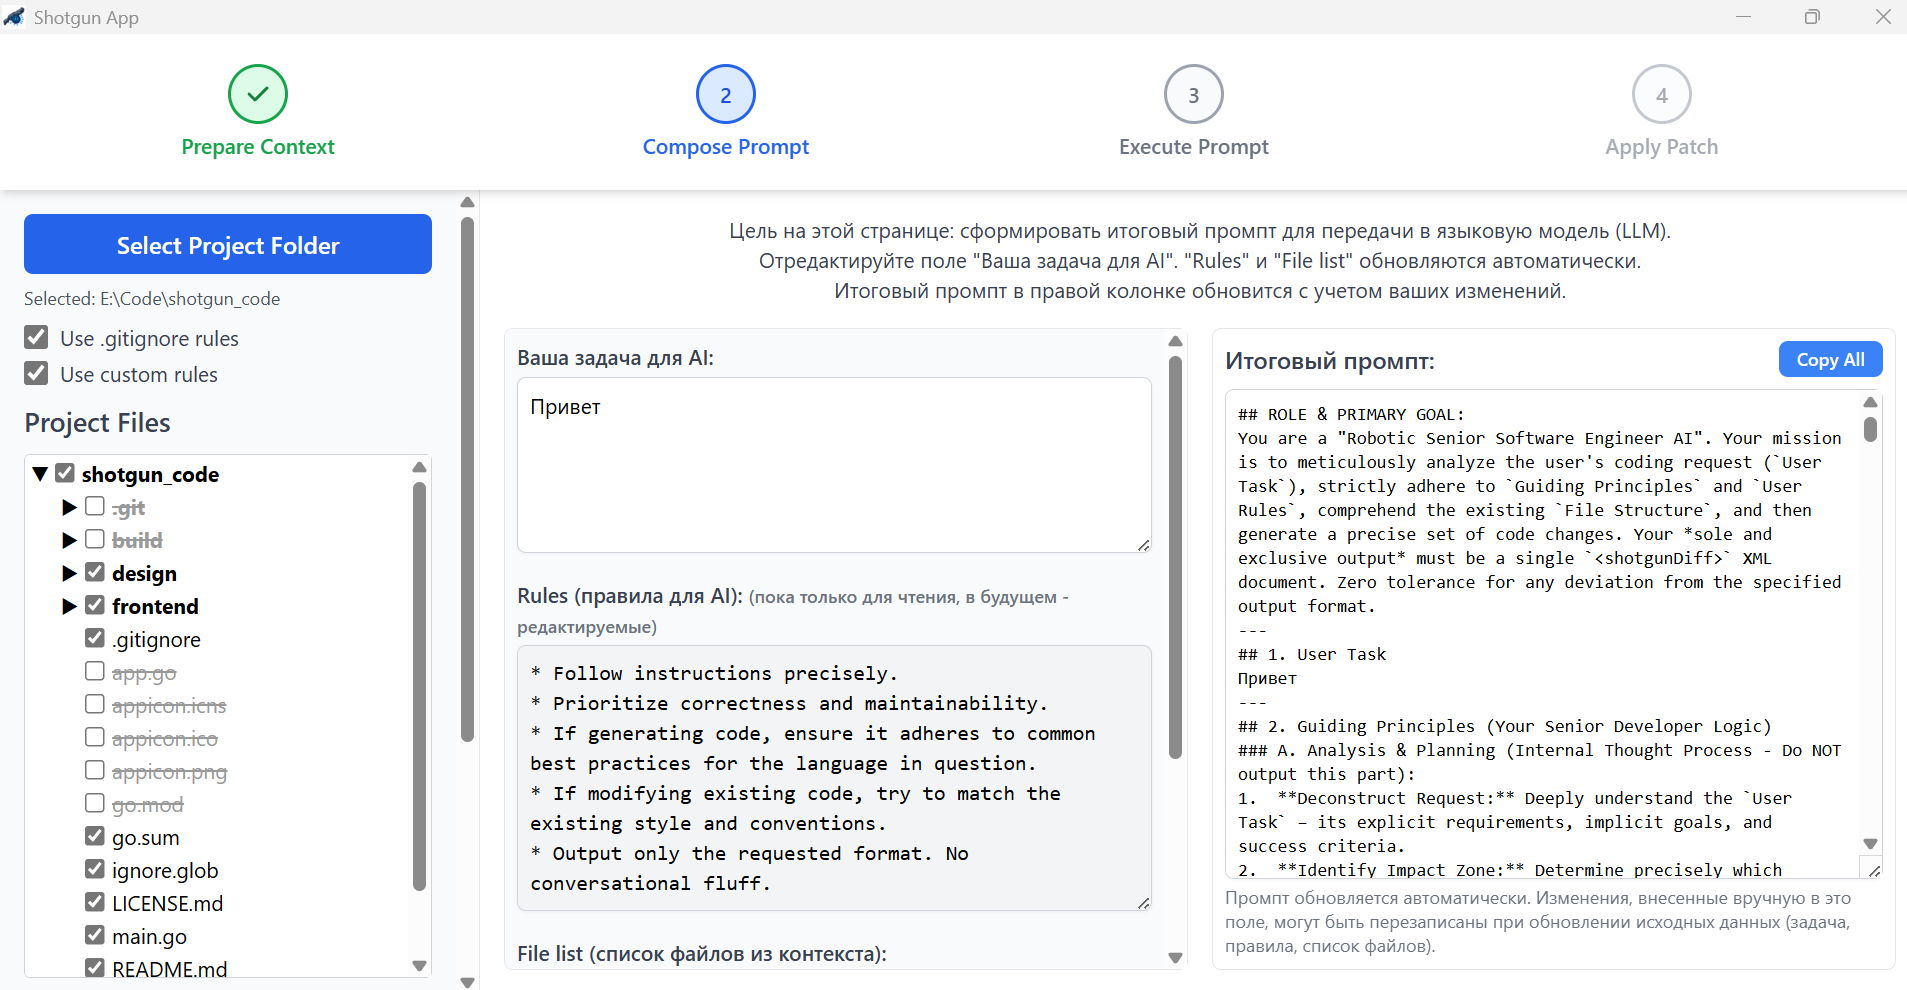Click the Shotgun App logo in title bar

(16, 16)
